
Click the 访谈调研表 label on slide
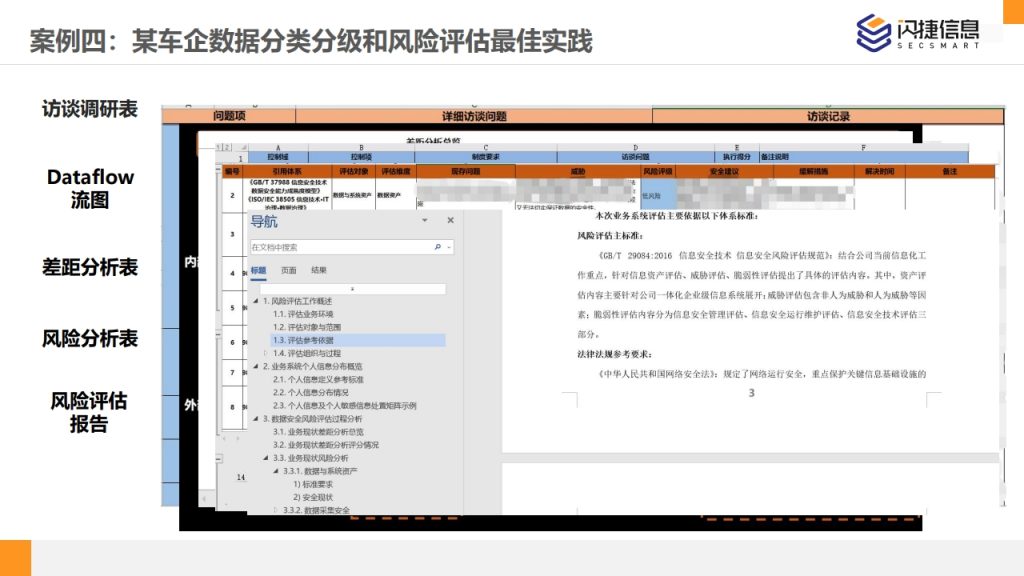point(90,108)
